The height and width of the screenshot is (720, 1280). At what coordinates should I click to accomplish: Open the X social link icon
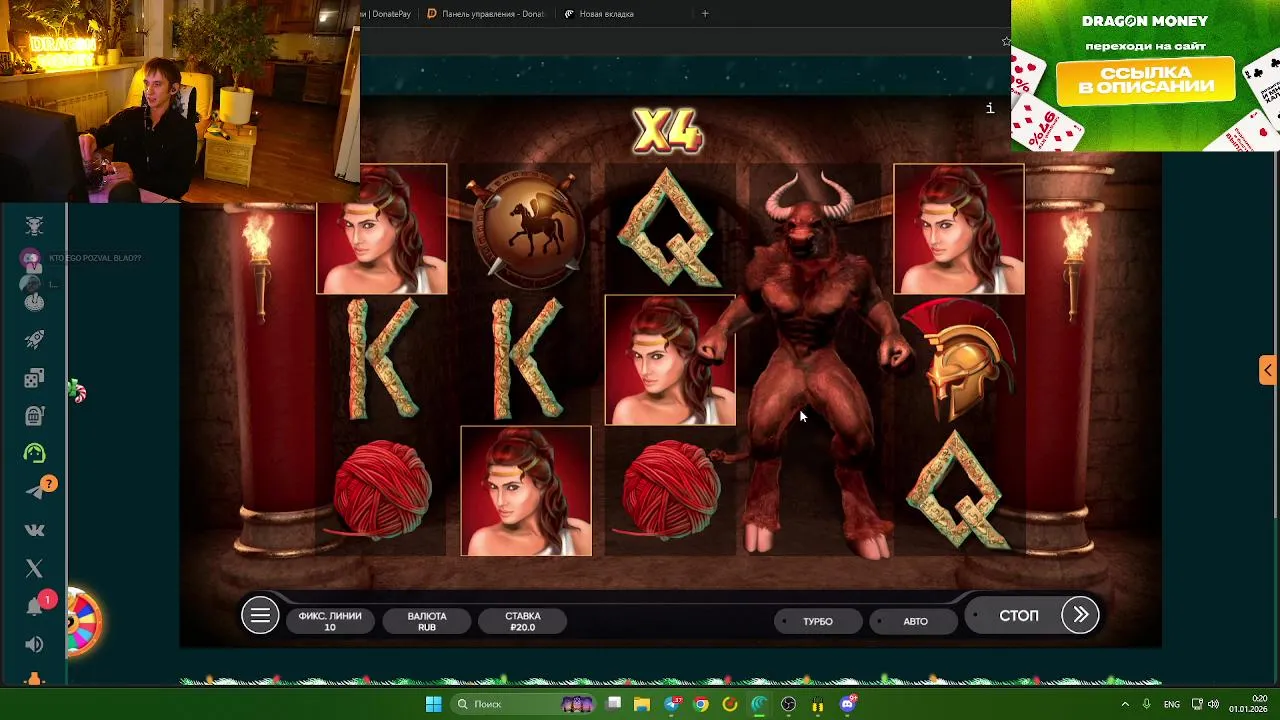point(34,568)
